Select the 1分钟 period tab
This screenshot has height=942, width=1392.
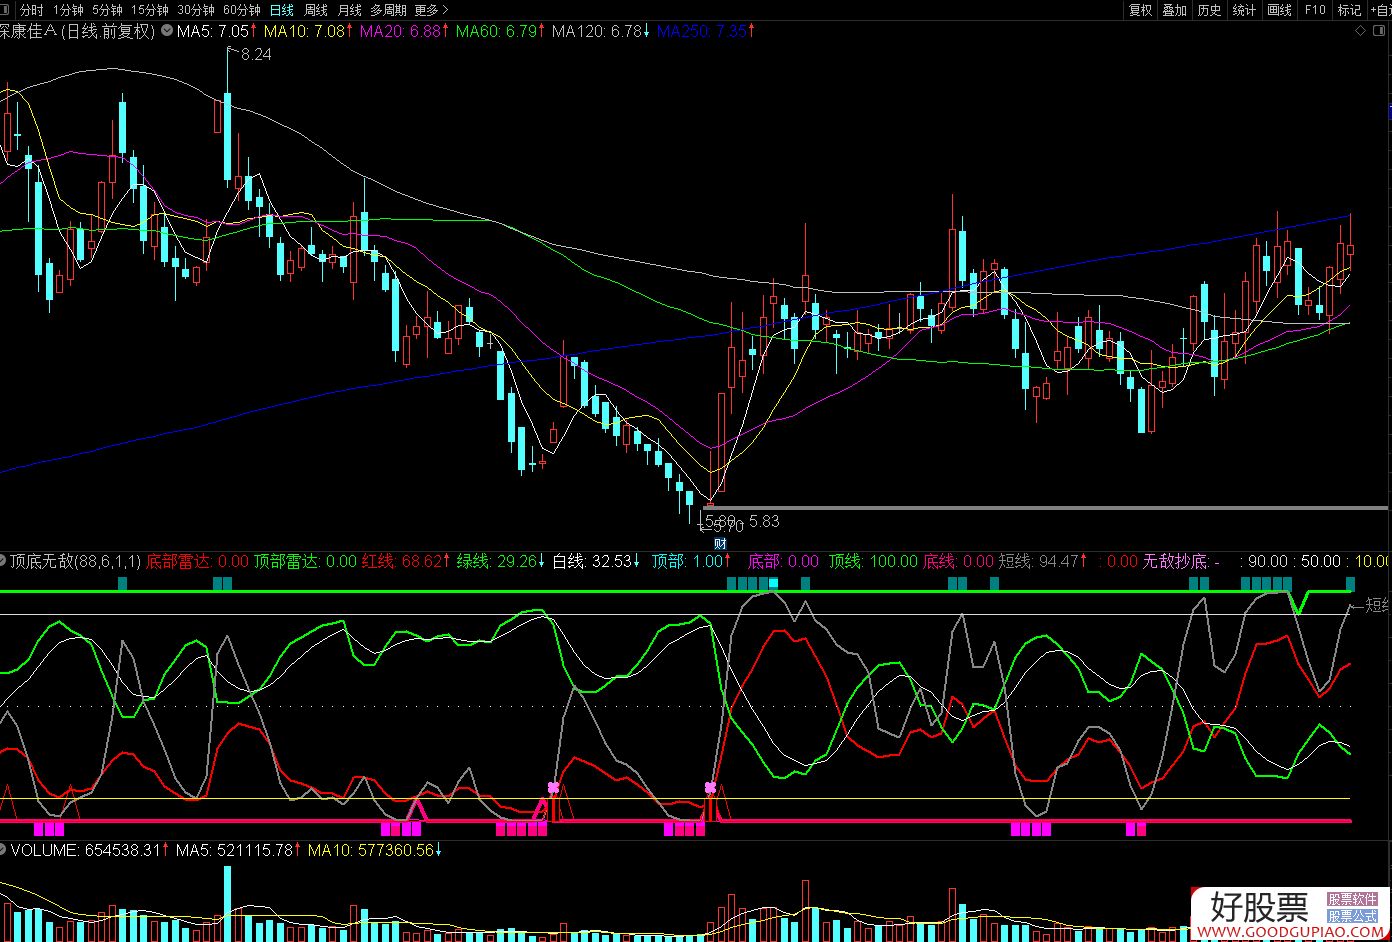tap(68, 10)
